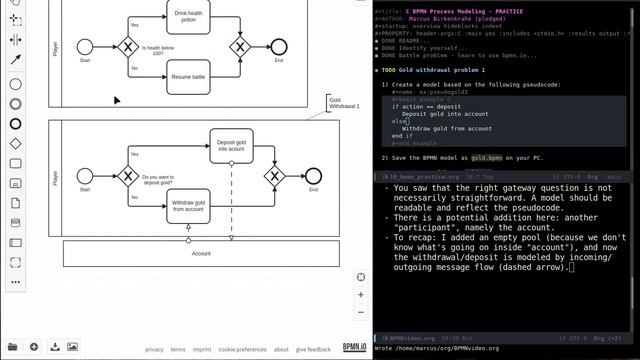
Task: Select the Start event in the battle diagram
Action: click(x=85, y=47)
